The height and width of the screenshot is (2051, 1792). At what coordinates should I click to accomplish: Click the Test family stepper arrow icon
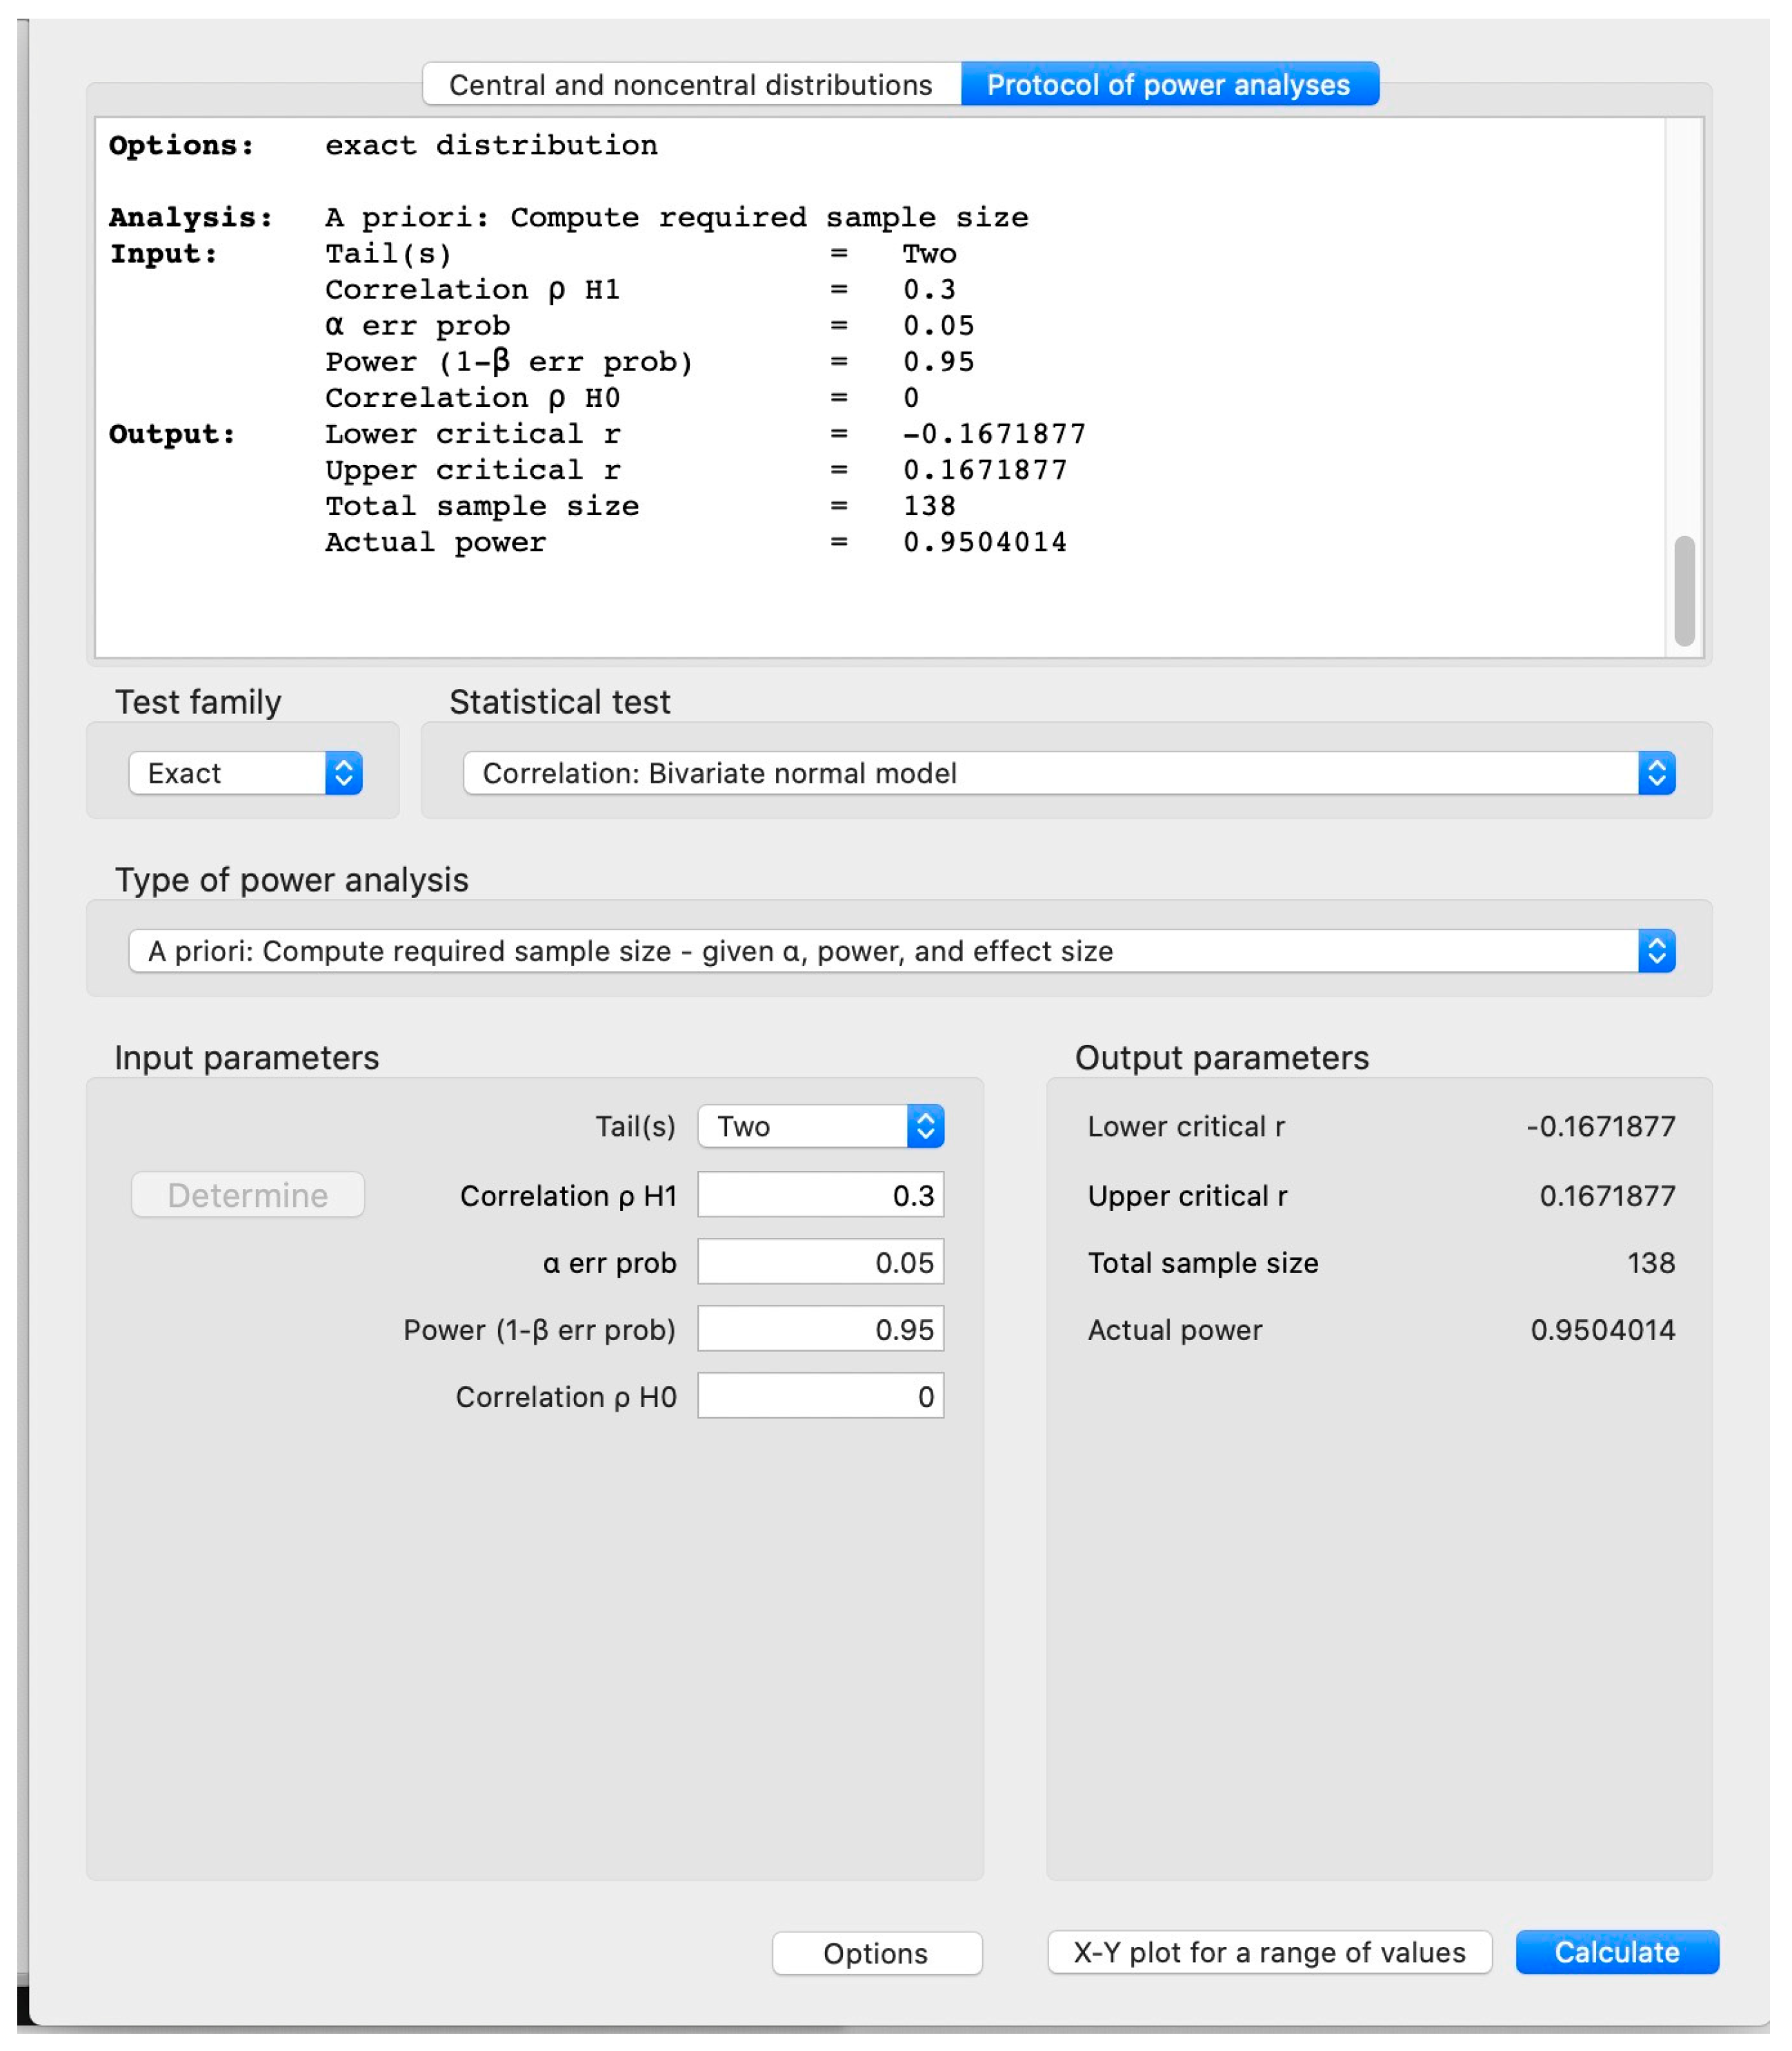[343, 773]
